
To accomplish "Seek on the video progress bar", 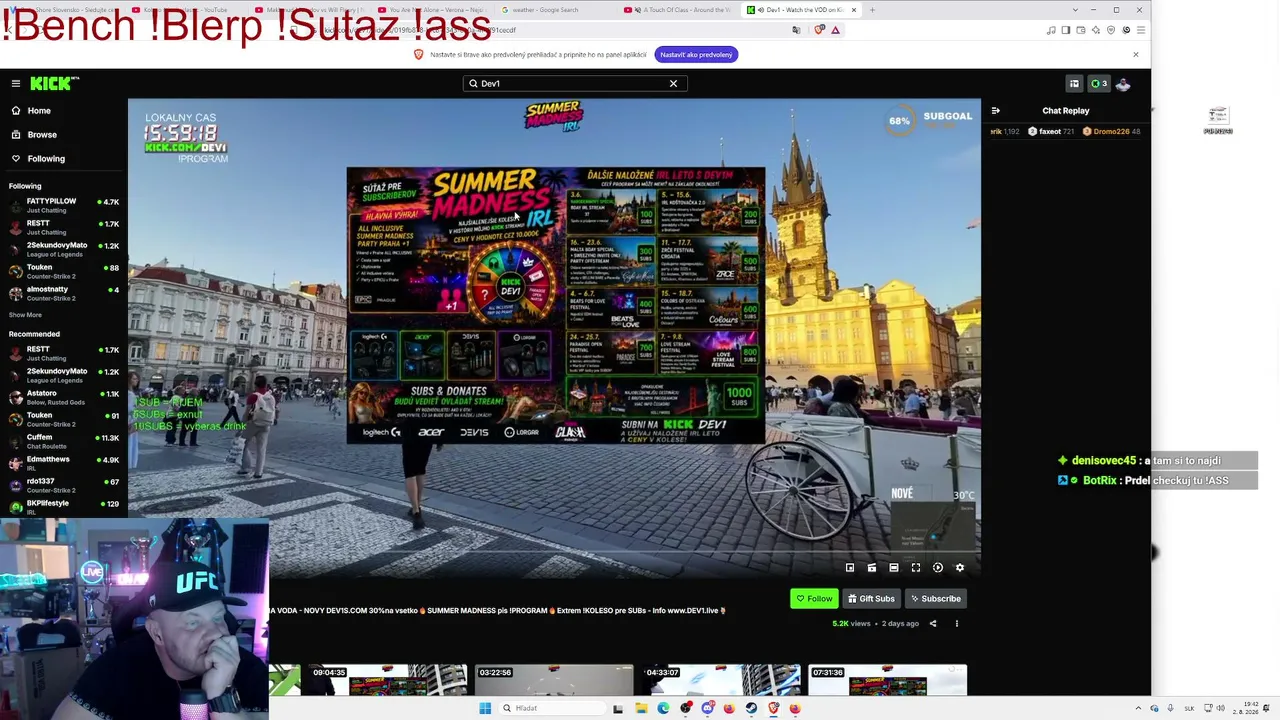I will [x=554, y=552].
